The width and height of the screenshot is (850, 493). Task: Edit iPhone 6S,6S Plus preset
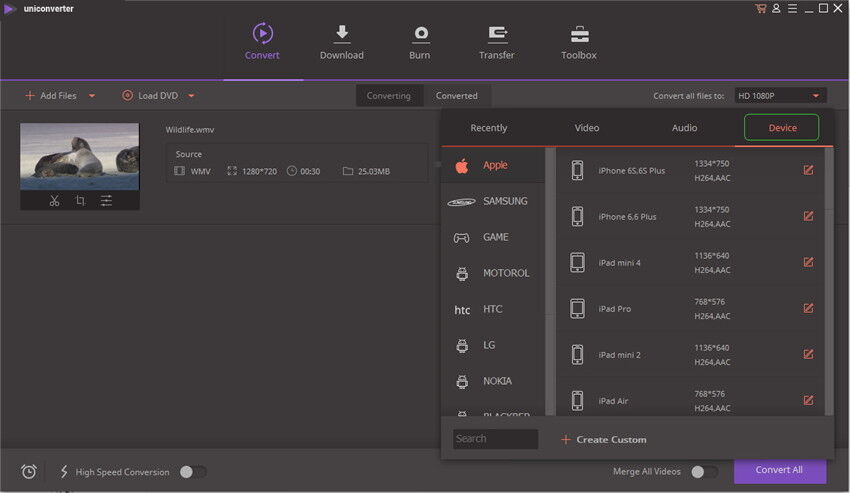point(808,170)
